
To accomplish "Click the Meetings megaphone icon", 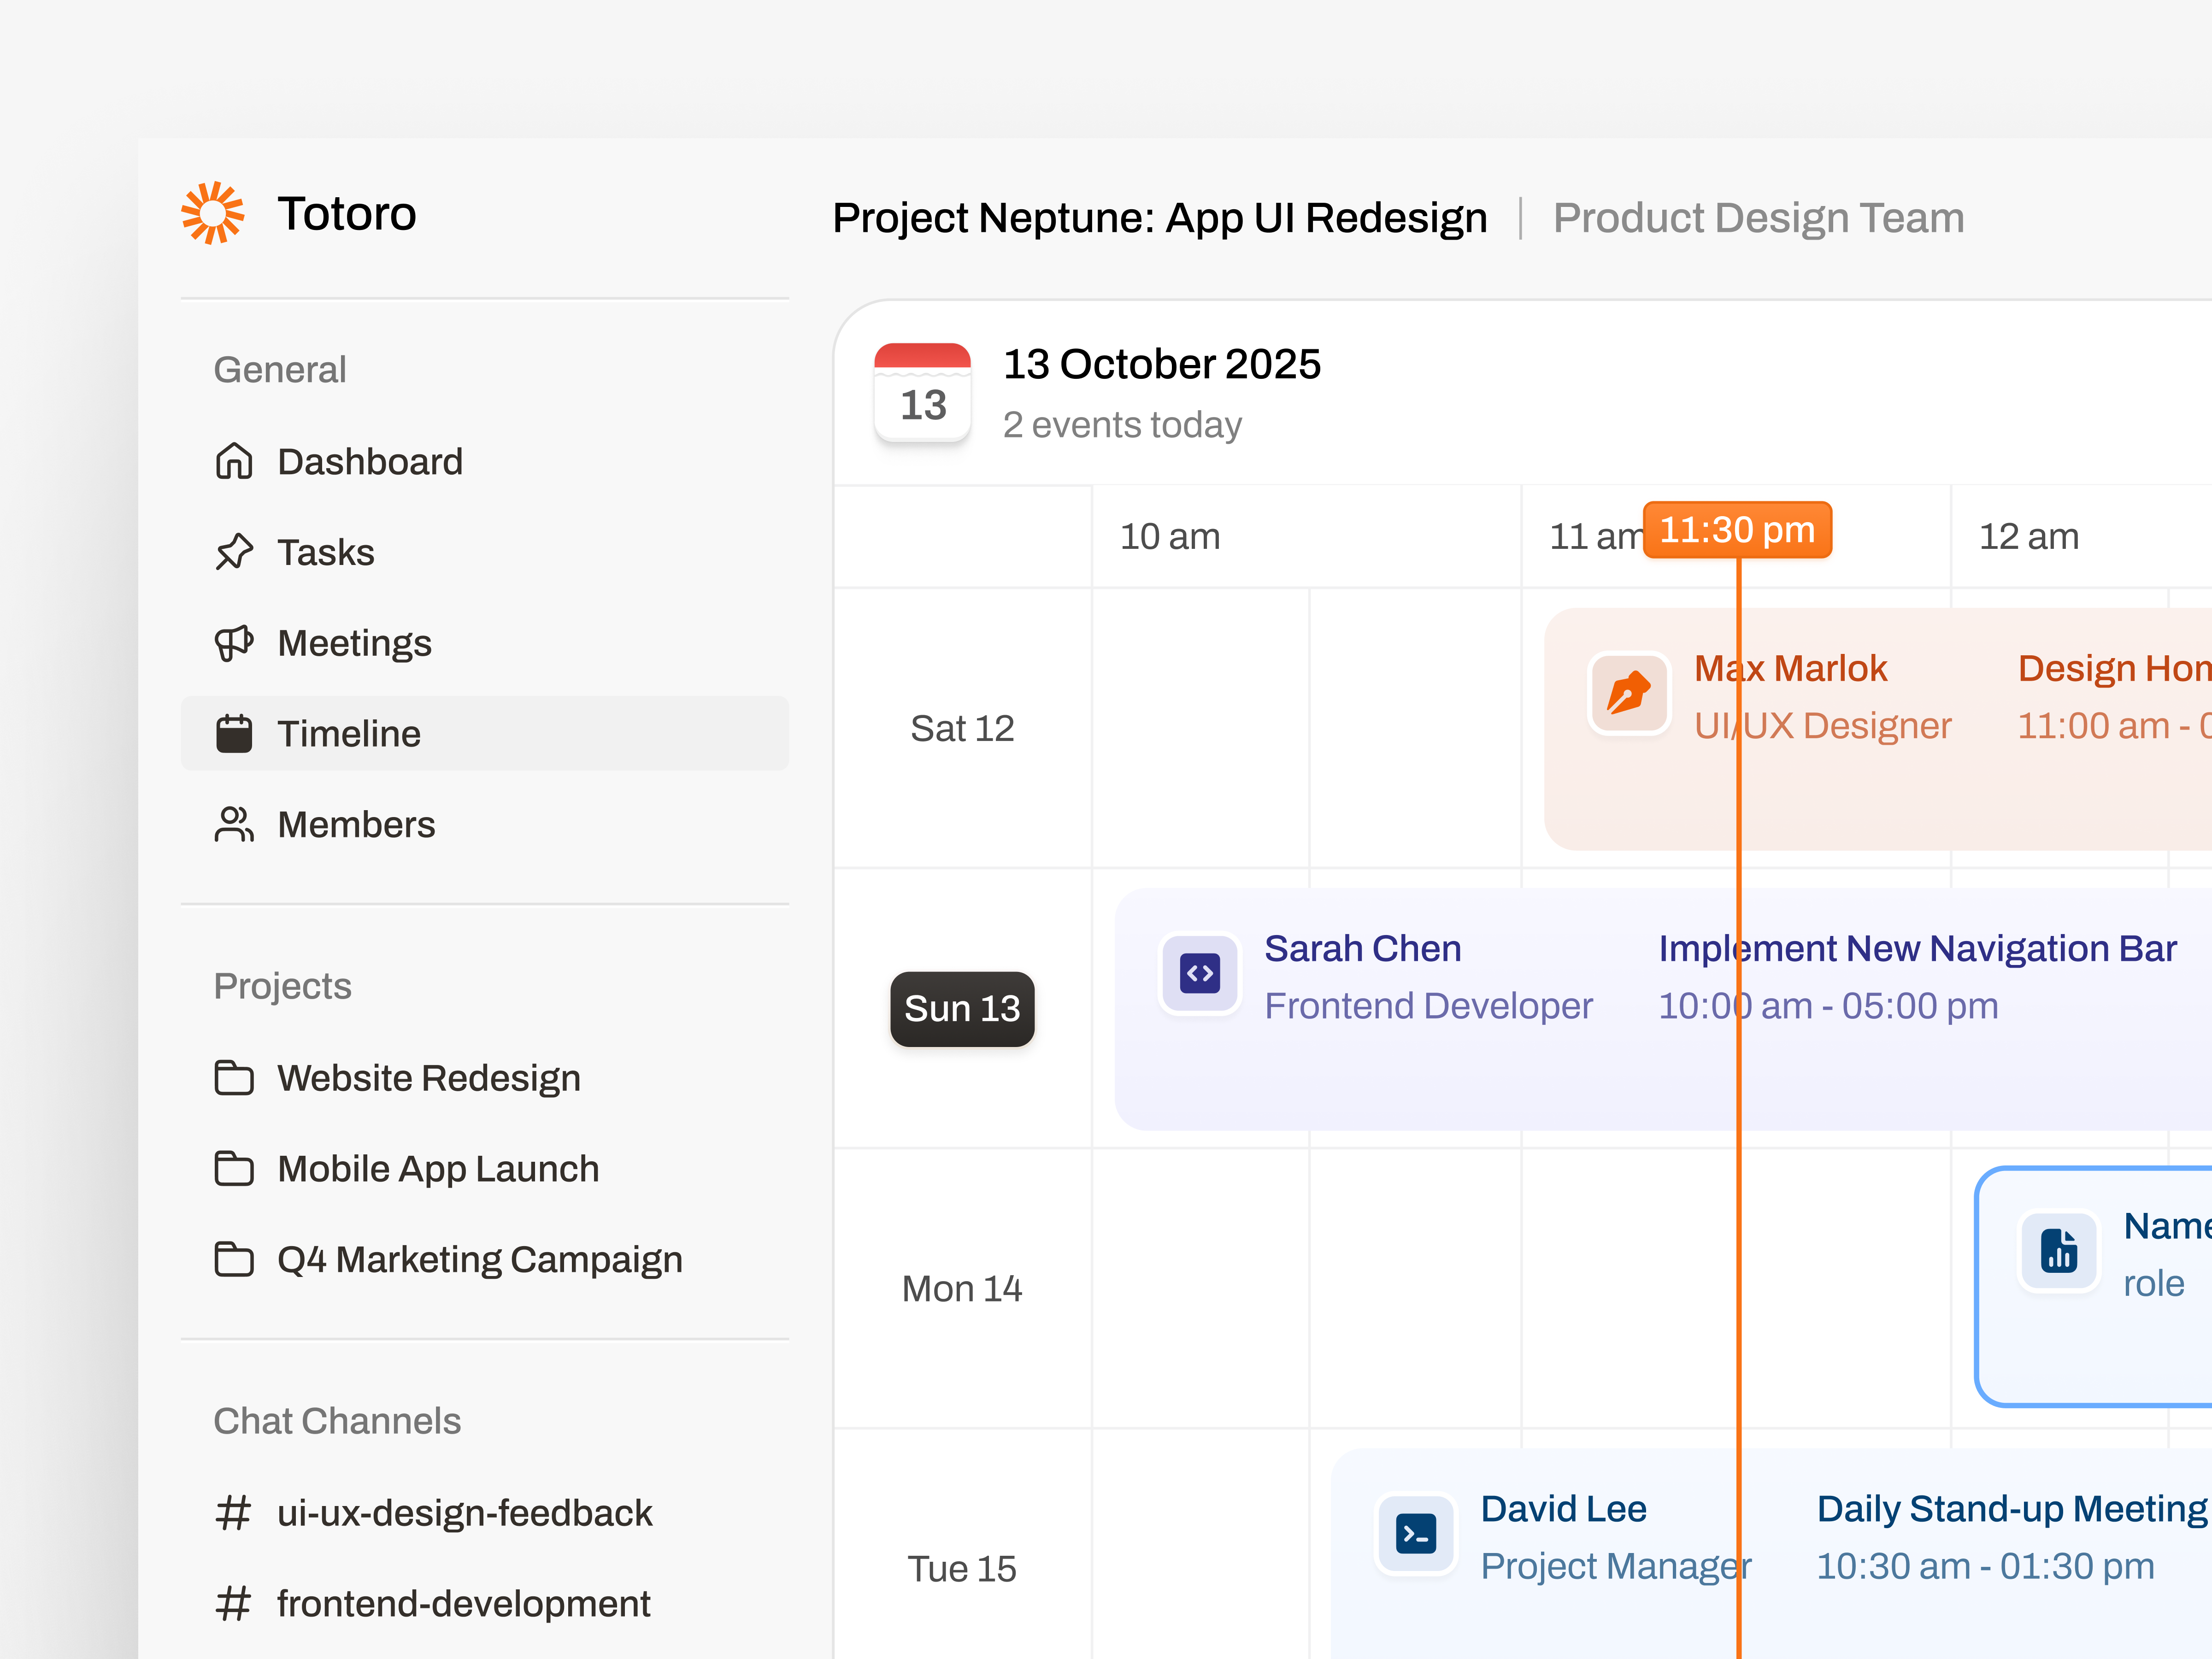I will tap(234, 643).
